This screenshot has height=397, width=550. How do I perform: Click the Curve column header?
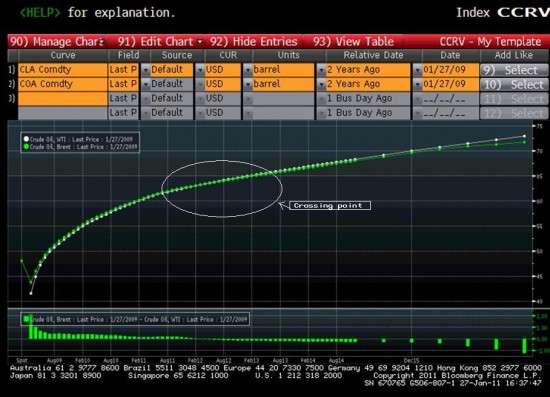pos(63,55)
